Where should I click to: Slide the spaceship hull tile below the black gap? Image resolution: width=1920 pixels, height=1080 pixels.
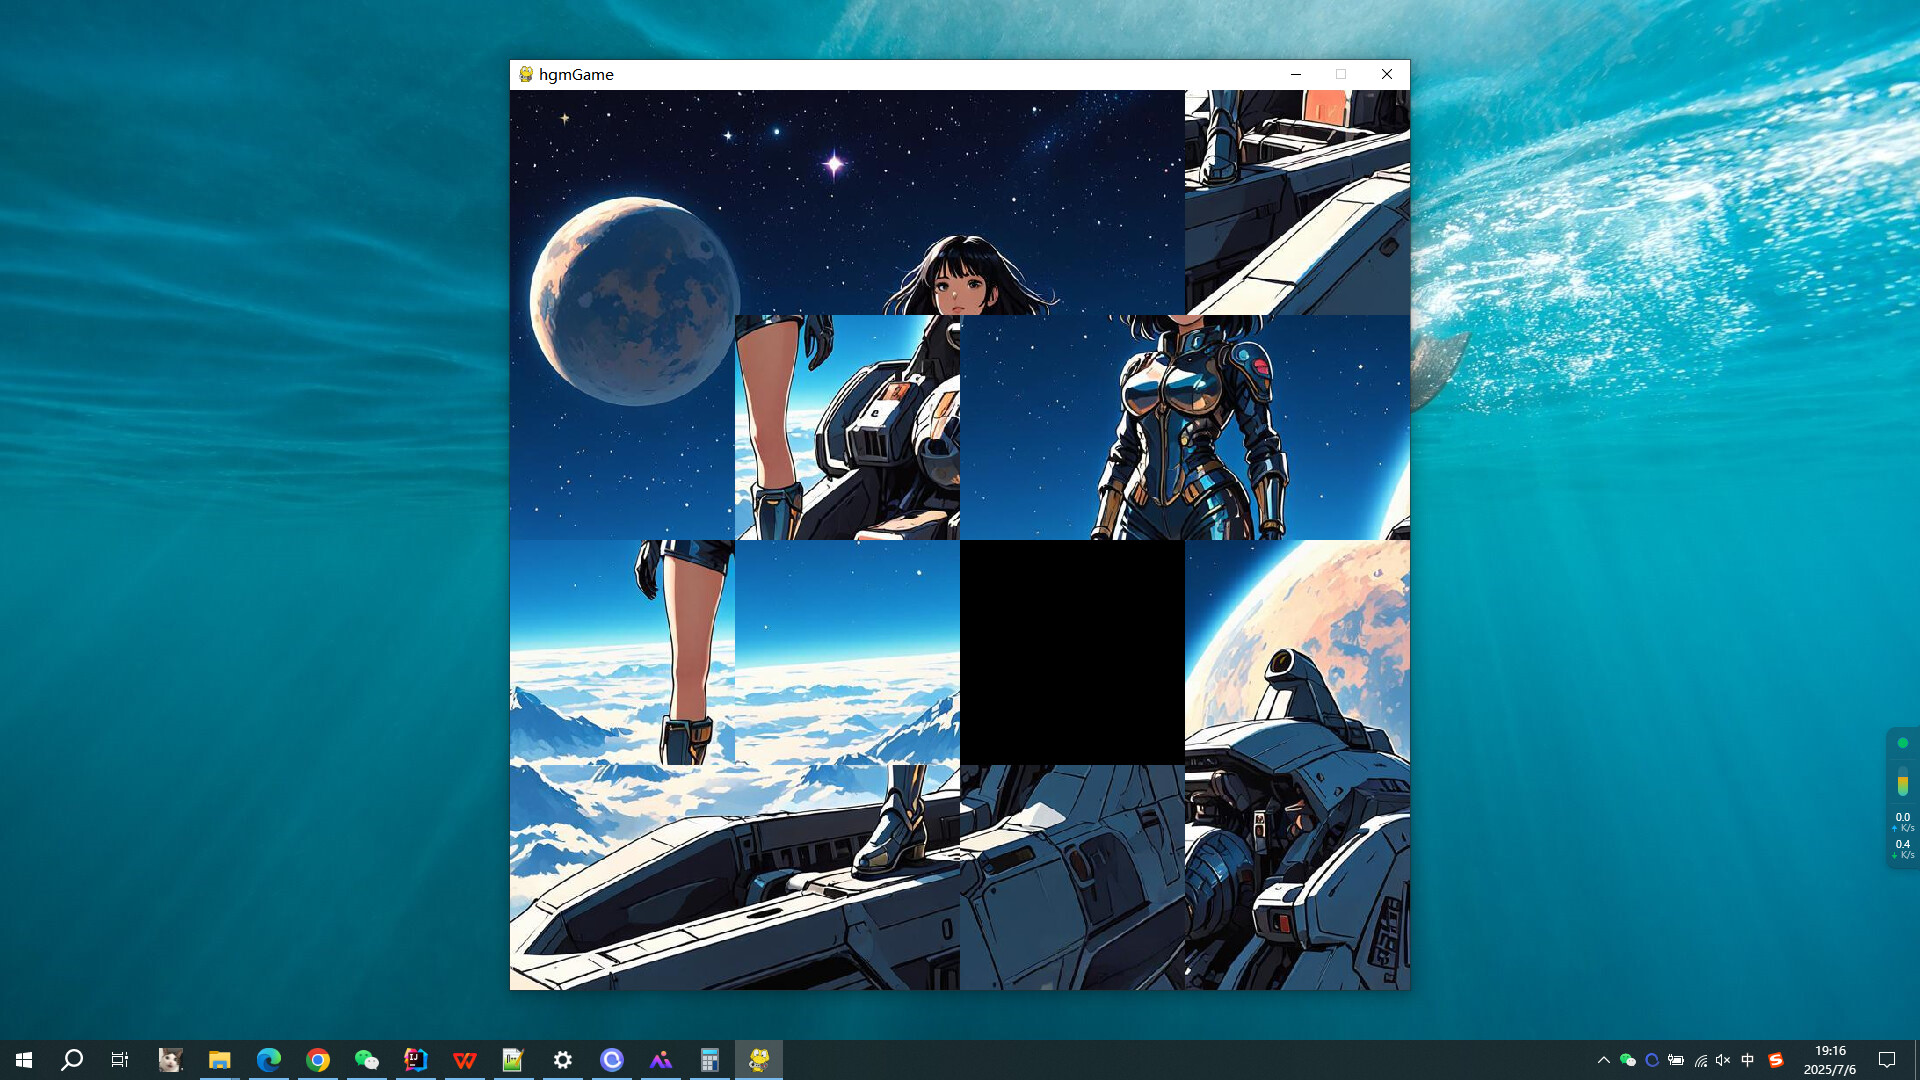(x=1072, y=877)
